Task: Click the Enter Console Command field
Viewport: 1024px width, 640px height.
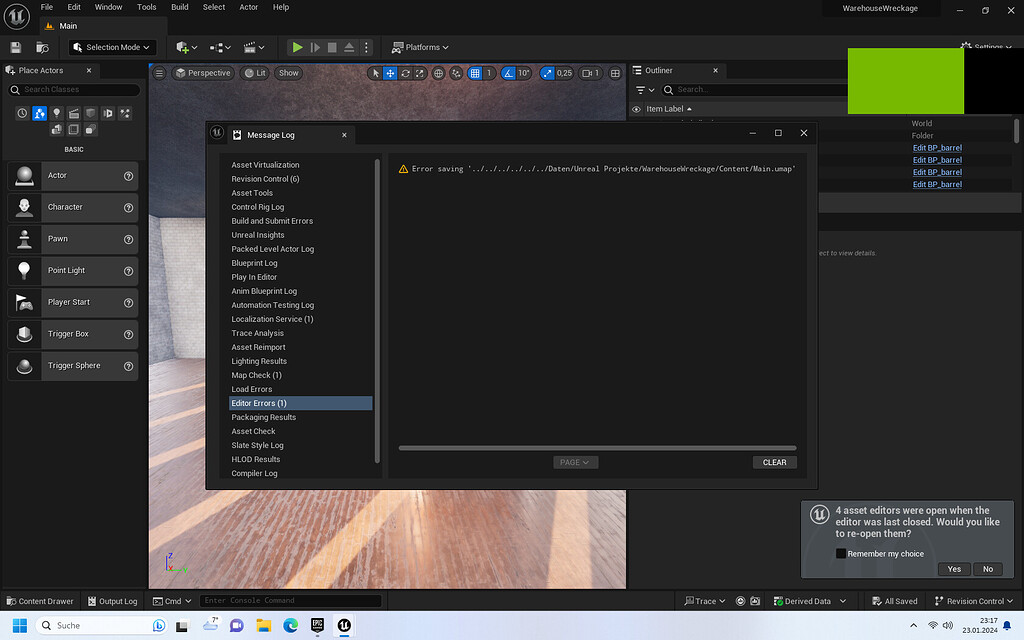Action: point(290,601)
